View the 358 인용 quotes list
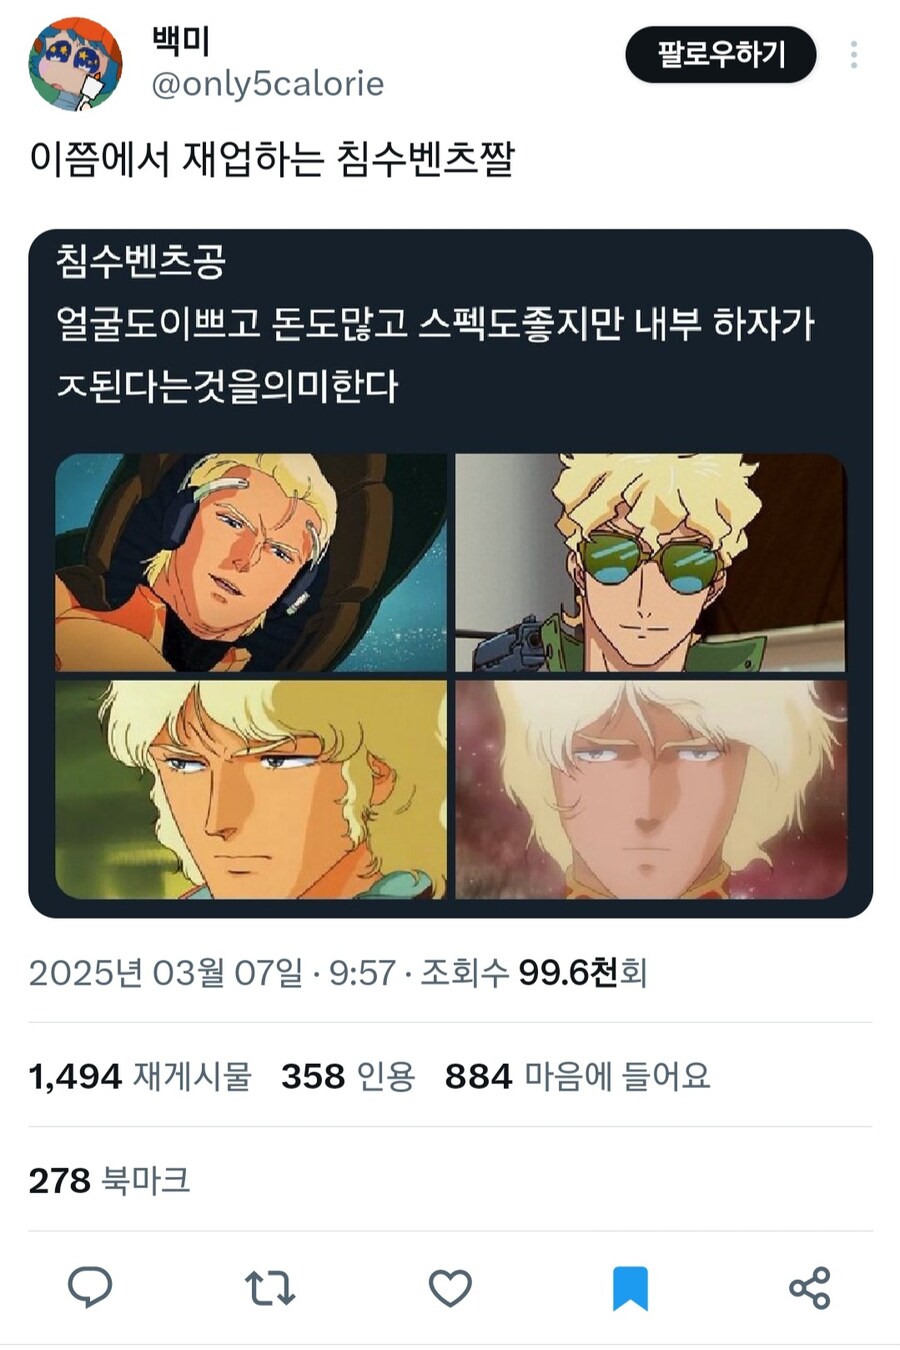Screen dimensions: 900x1350 348,1076
